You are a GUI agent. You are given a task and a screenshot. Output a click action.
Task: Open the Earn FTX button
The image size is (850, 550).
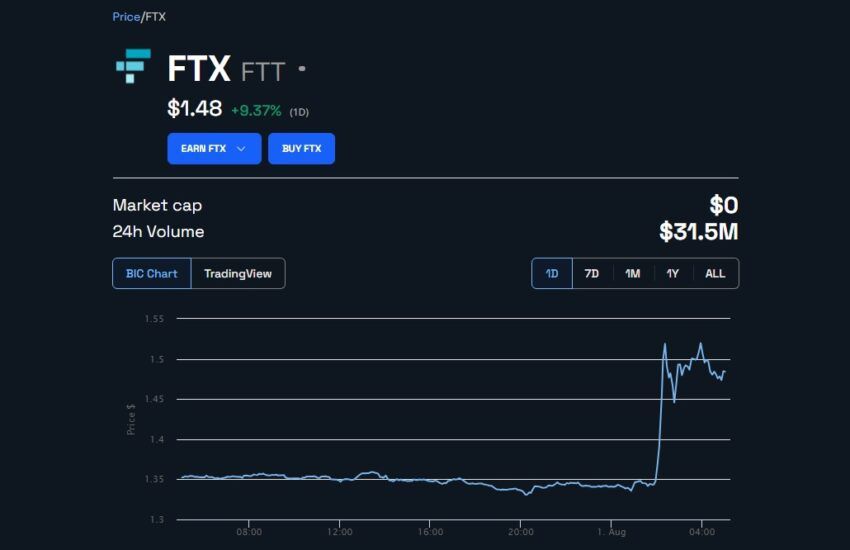[x=214, y=148]
